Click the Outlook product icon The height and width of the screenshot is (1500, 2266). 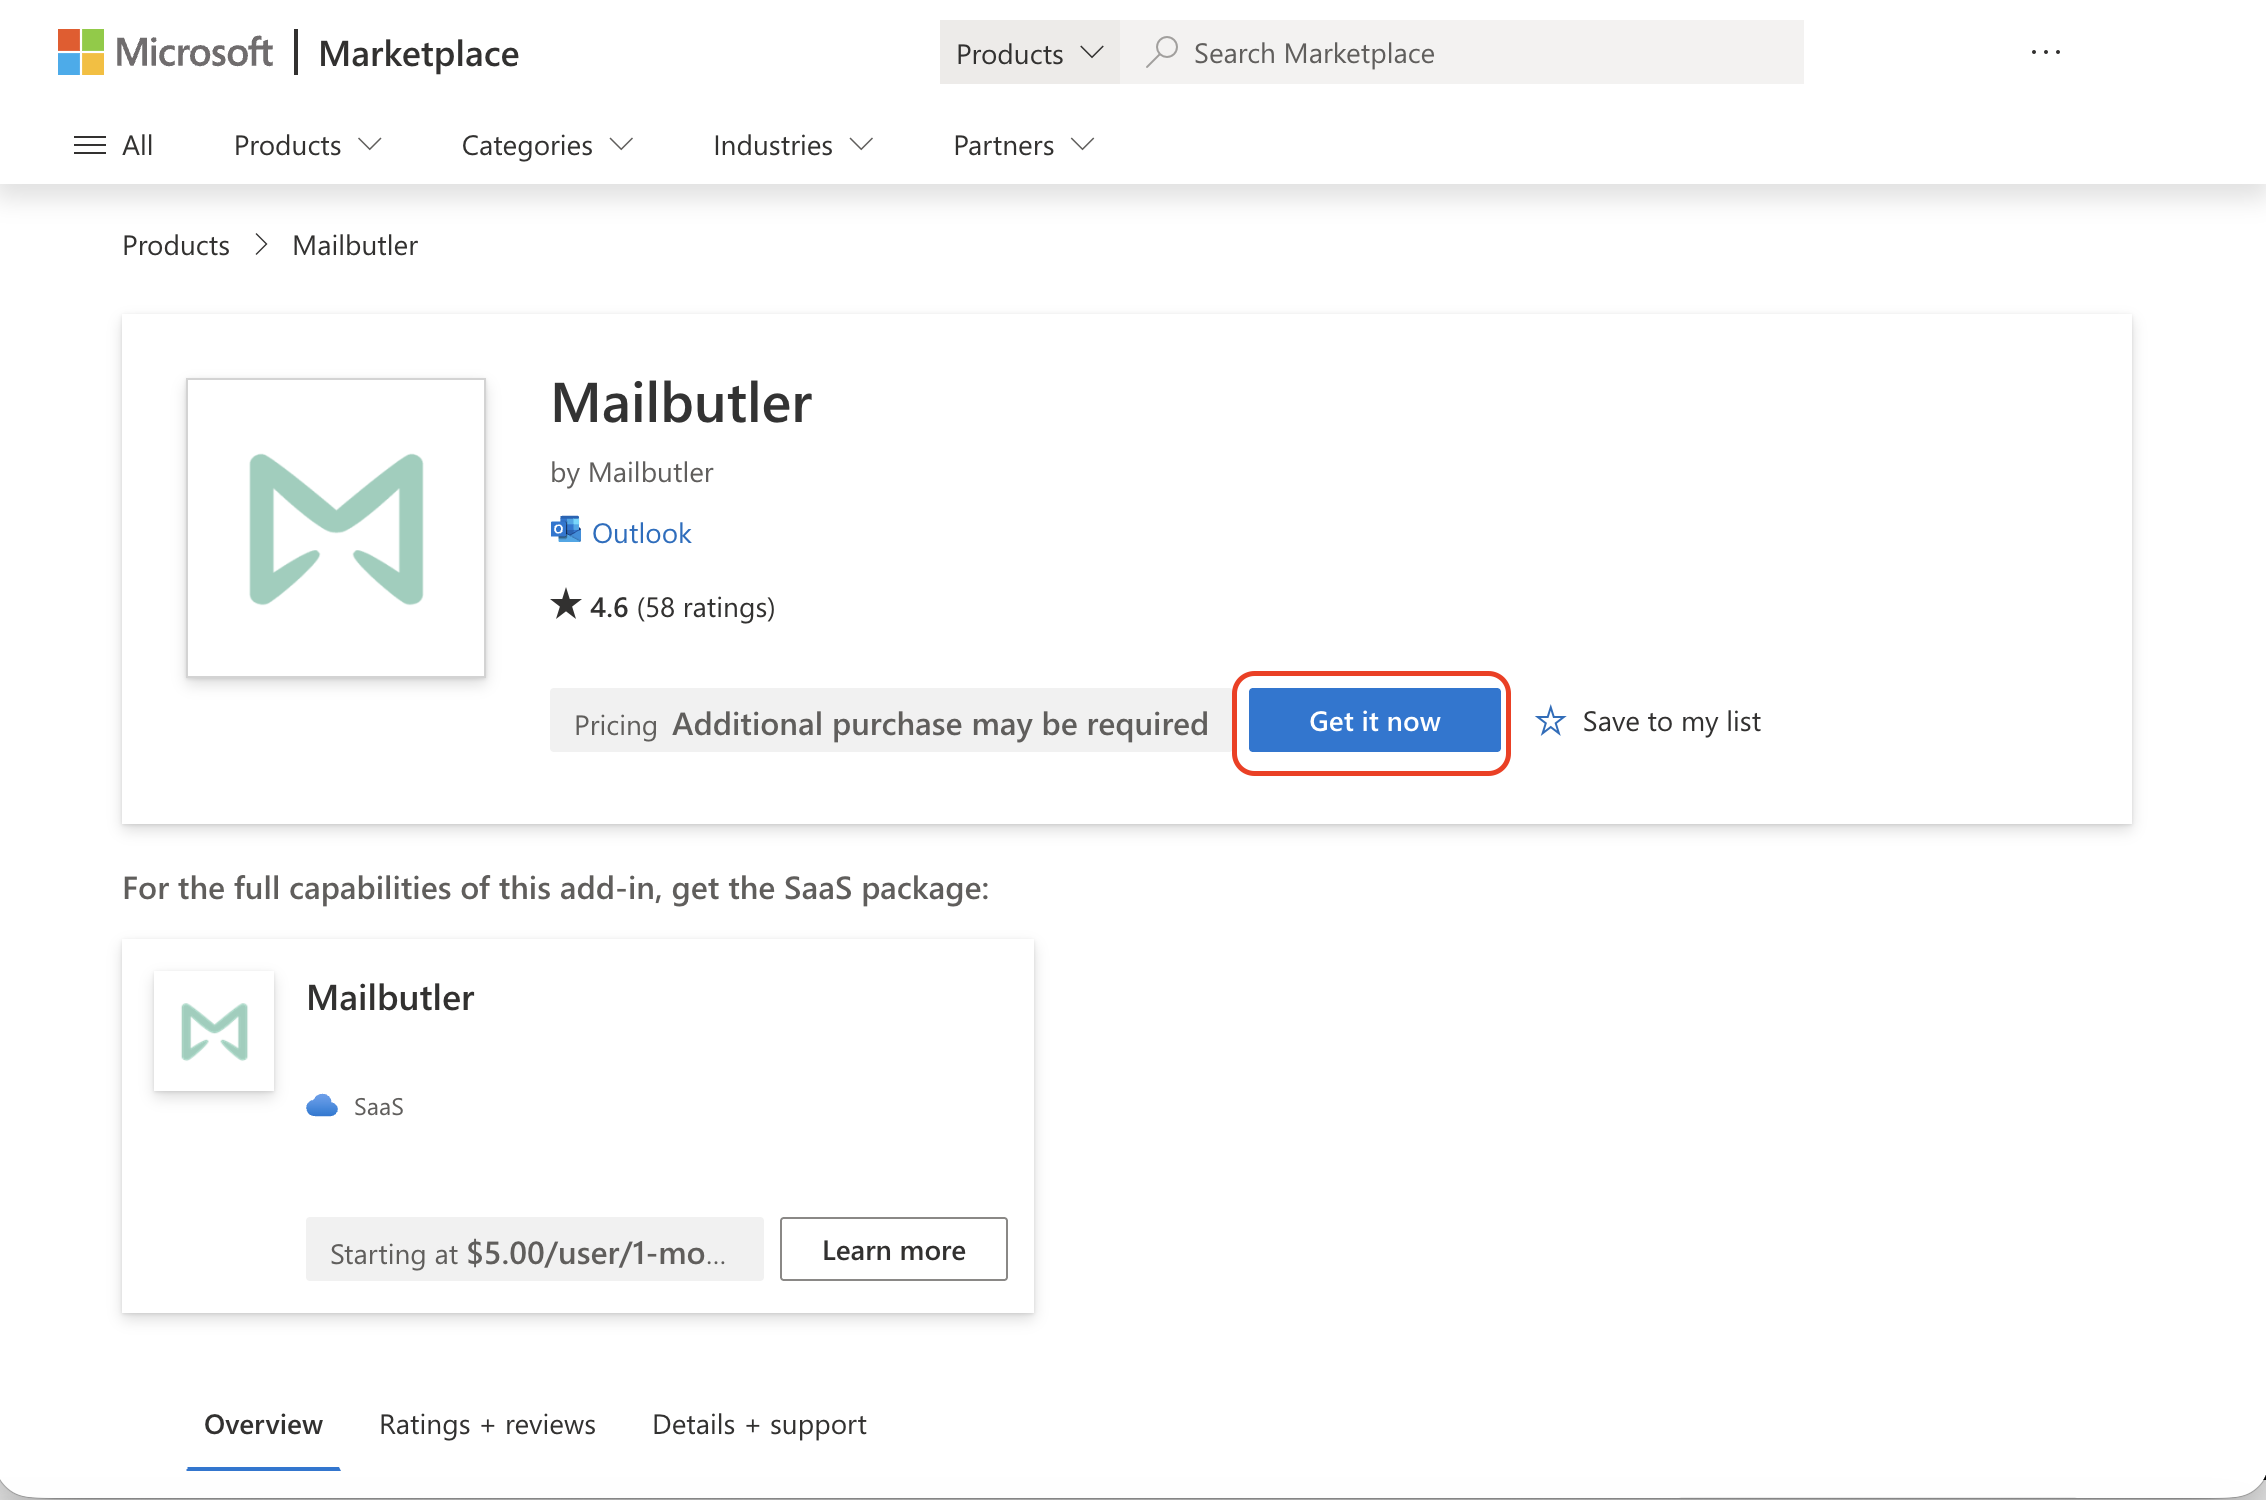[565, 530]
